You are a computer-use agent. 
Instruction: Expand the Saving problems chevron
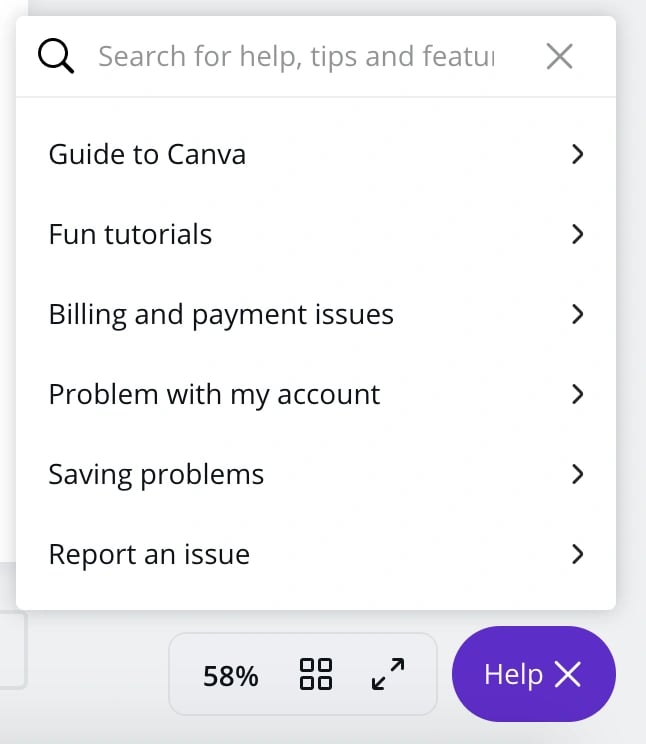coord(577,474)
